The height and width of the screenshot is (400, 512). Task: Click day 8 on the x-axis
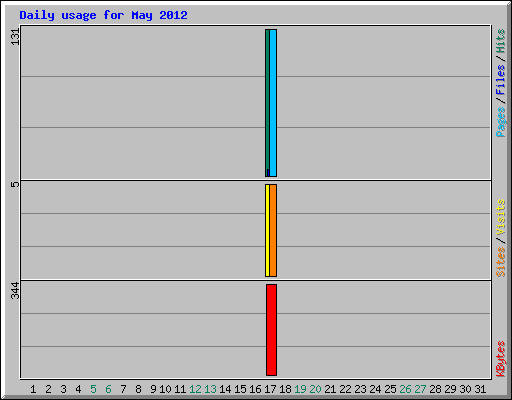coord(138,389)
